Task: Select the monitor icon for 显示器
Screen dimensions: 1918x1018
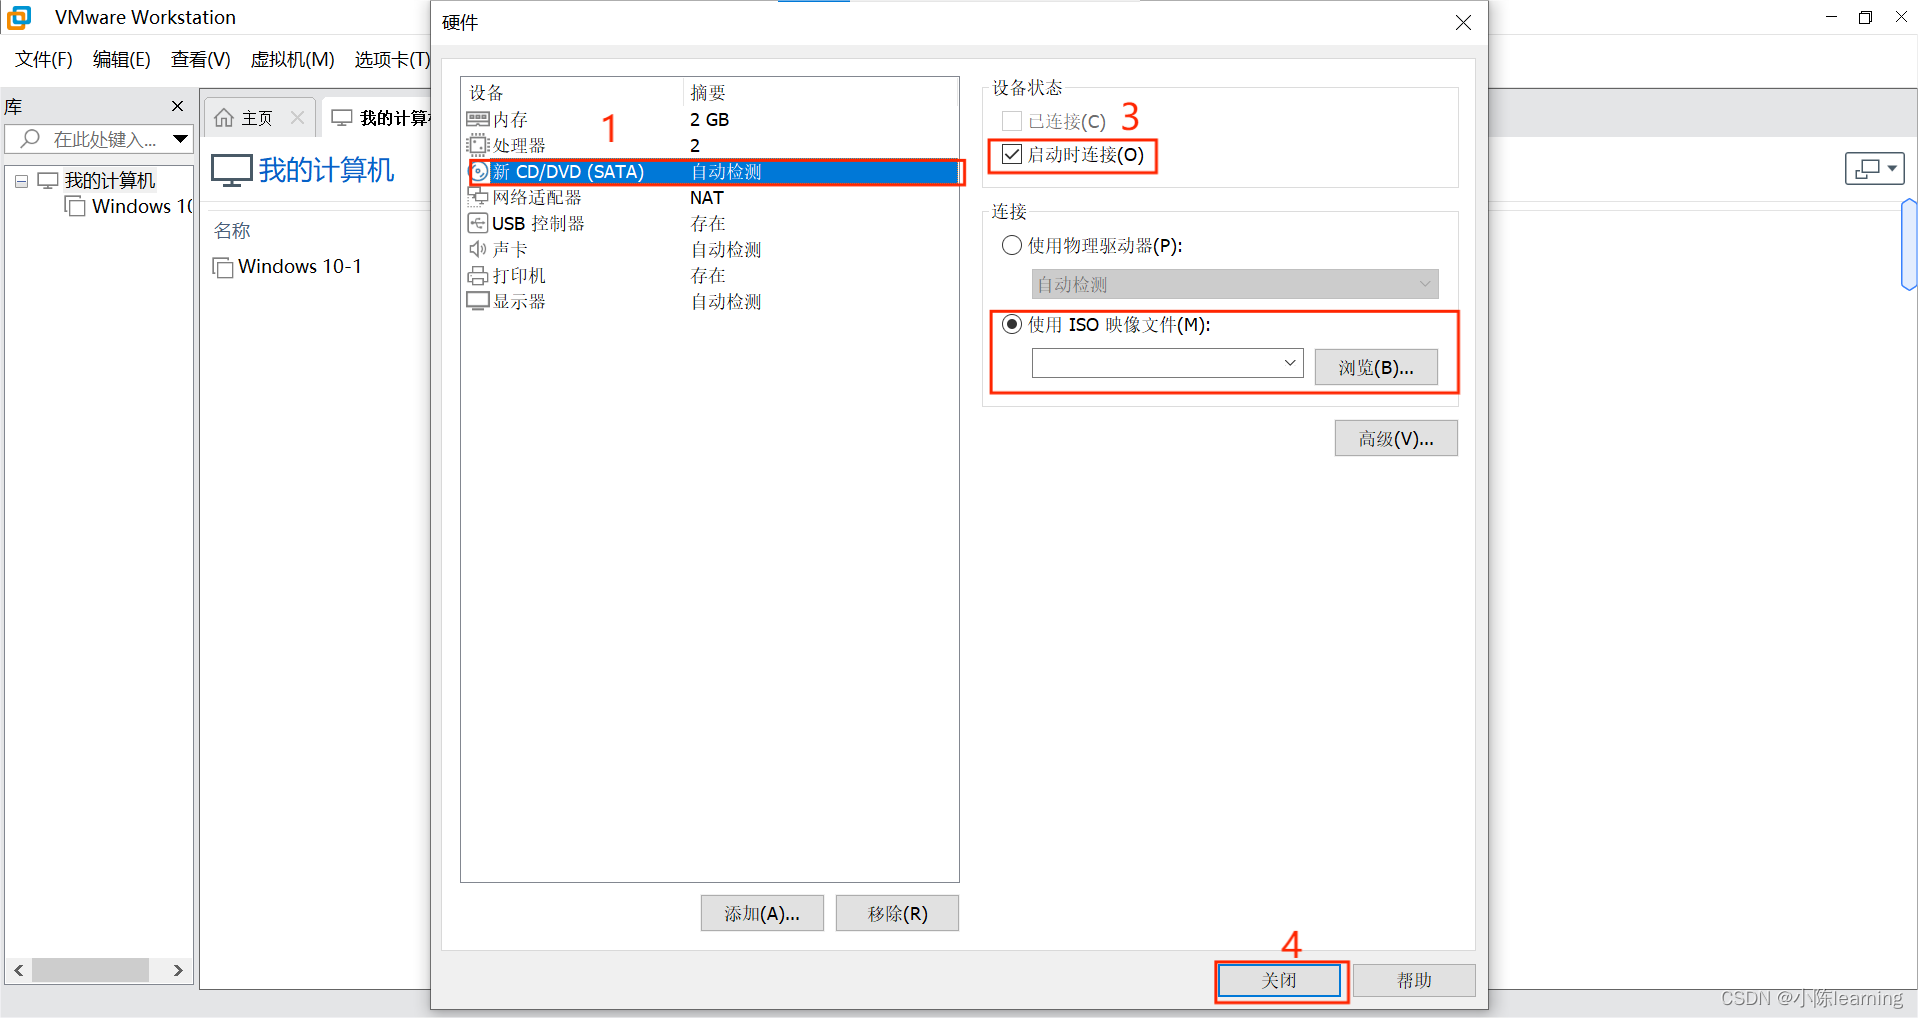Action: pyautogui.click(x=478, y=301)
